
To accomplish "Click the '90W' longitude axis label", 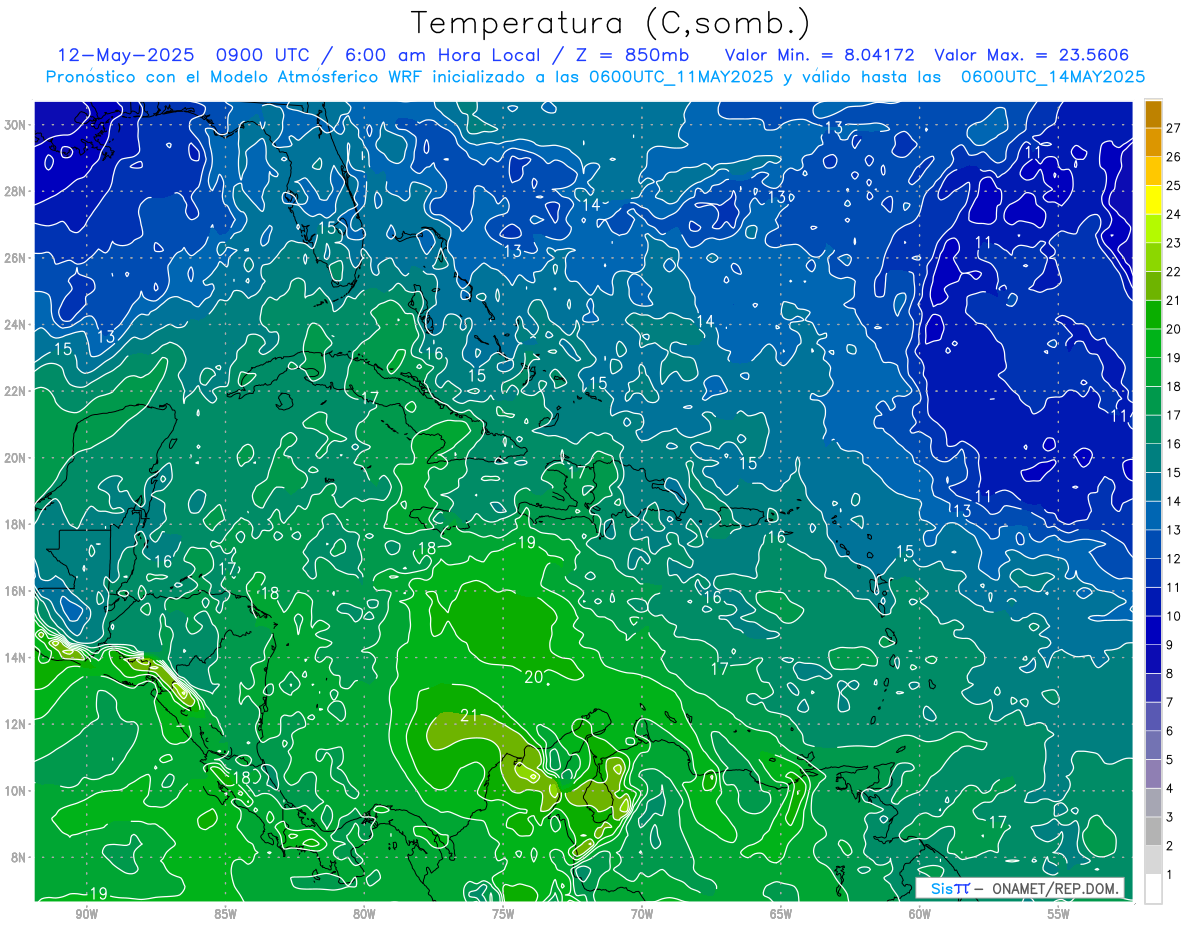I will [87, 914].
